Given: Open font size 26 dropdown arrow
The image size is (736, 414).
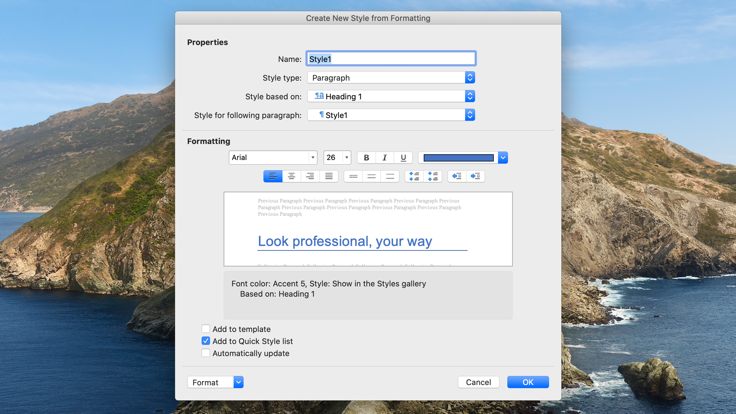Looking at the screenshot, I should click(346, 158).
